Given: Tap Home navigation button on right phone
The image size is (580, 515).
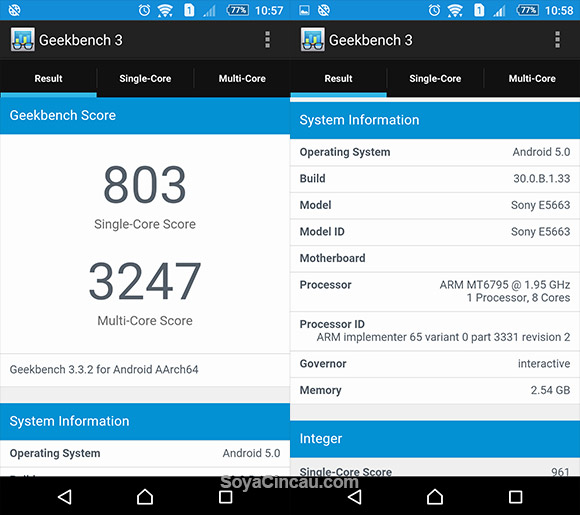Looking at the screenshot, I should (435, 497).
